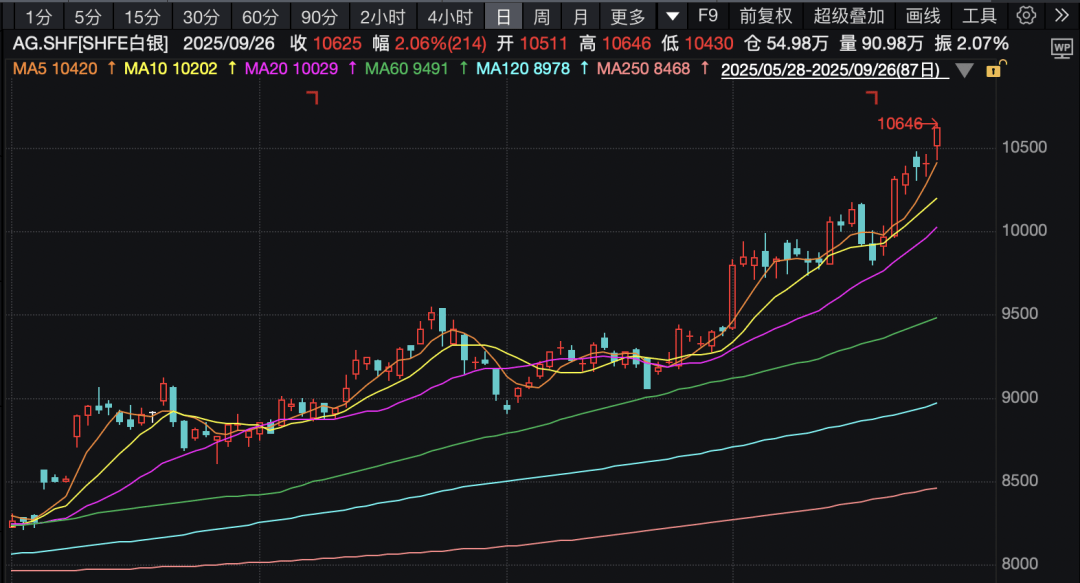Switch to the 5分 timeframe tab
The height and width of the screenshot is (583, 1080).
pyautogui.click(x=88, y=16)
